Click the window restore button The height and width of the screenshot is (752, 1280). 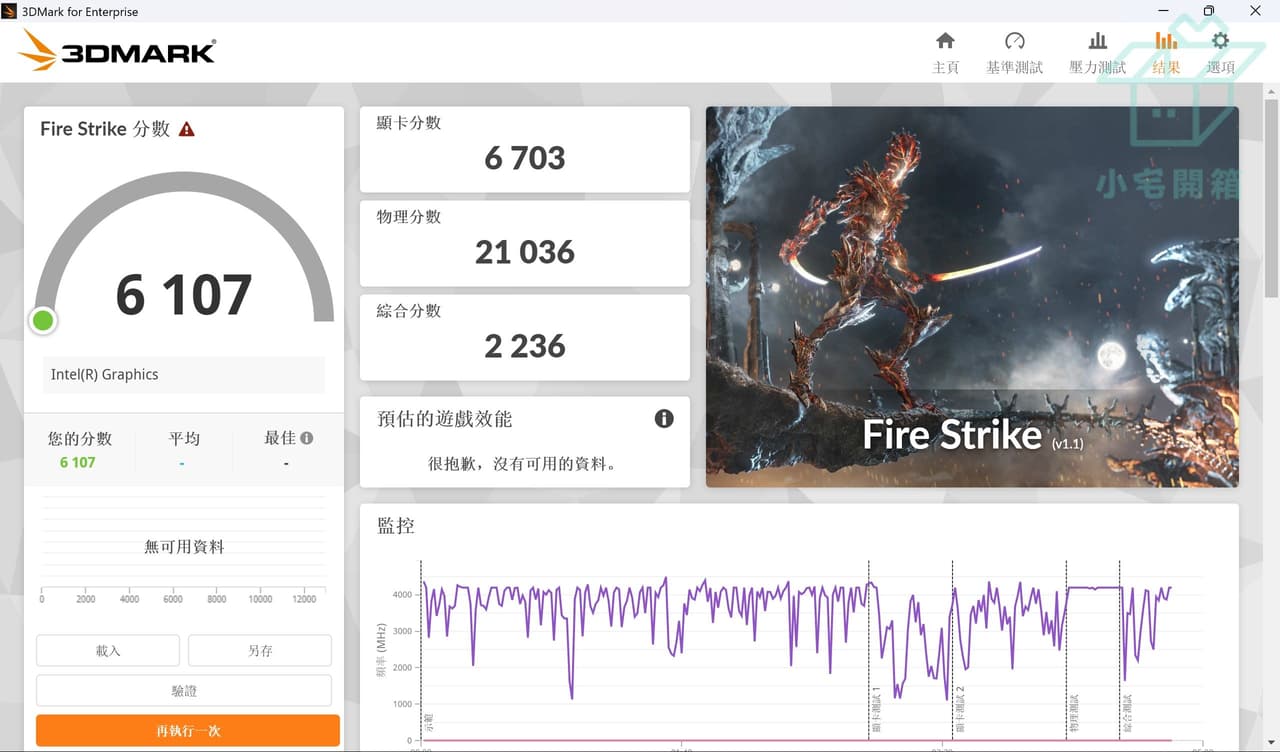(1209, 11)
